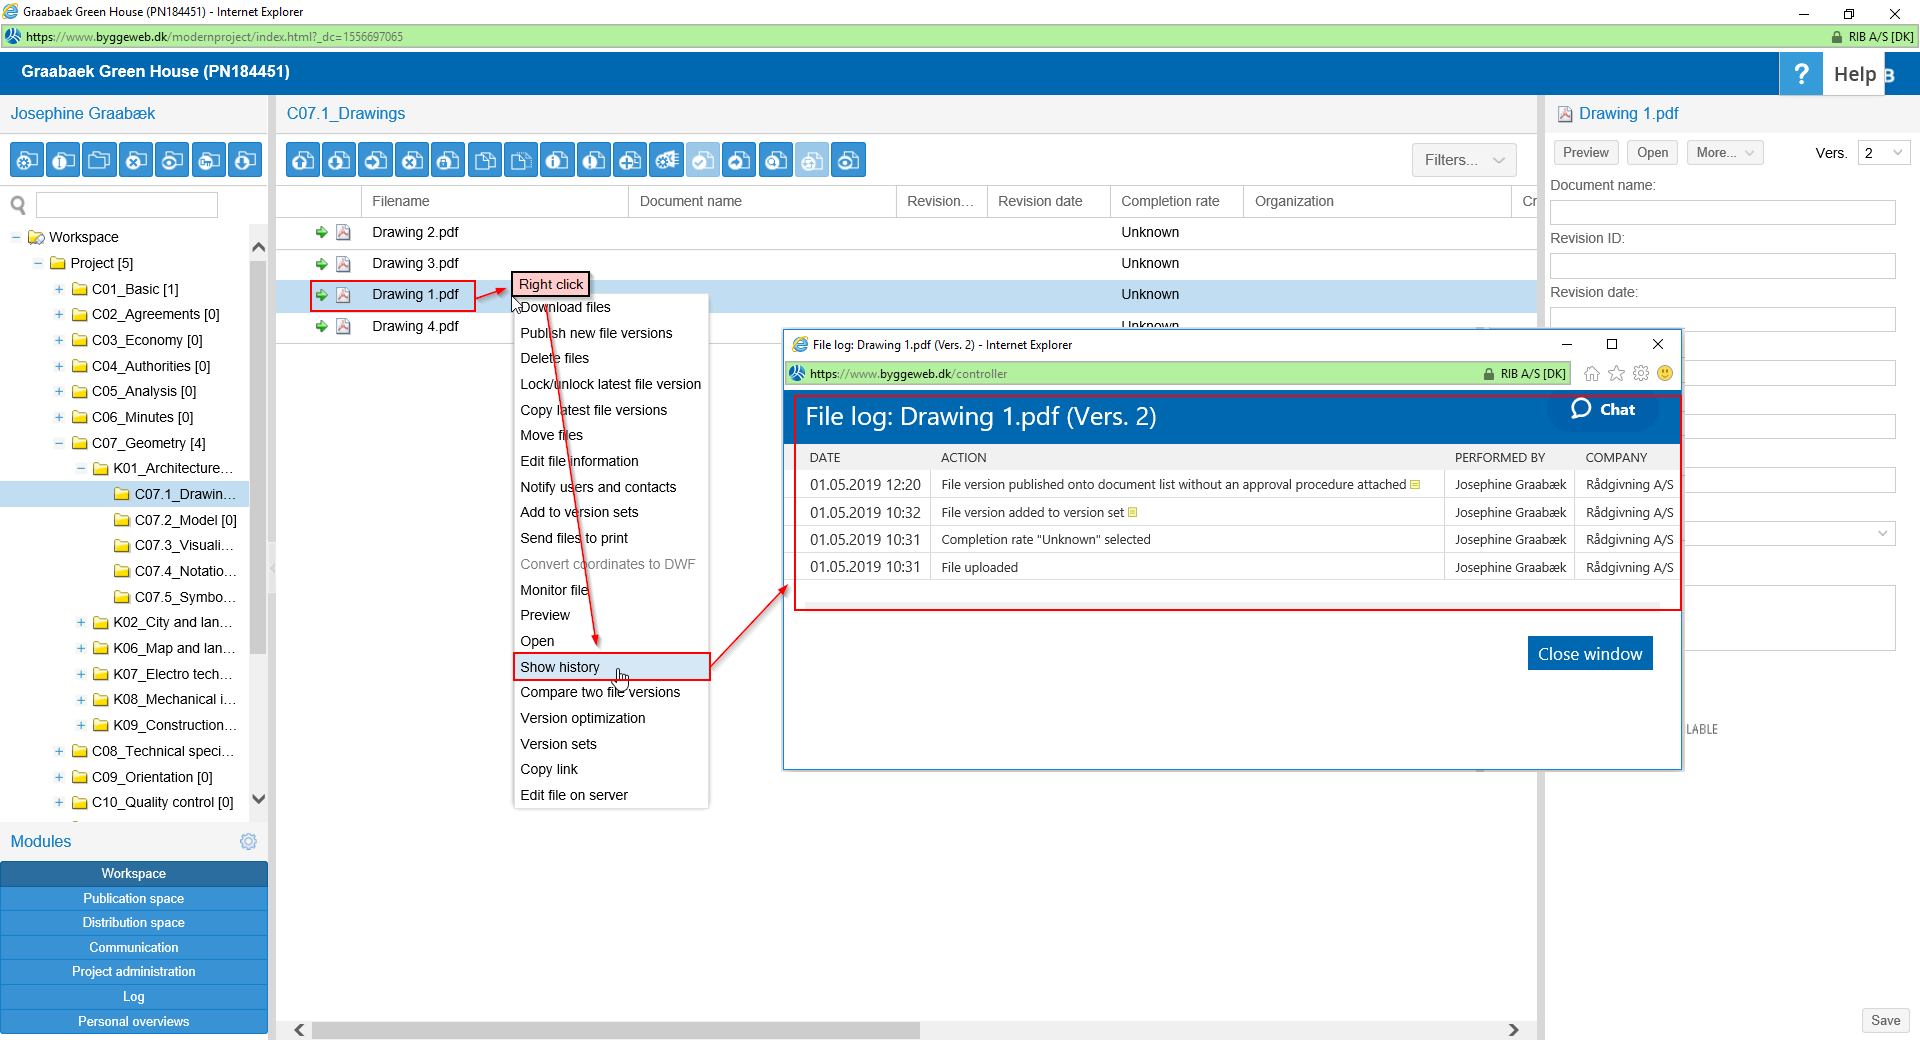This screenshot has height=1040, width=1920.
Task: Click the preview eye icon in file toolbar
Action: 849,160
